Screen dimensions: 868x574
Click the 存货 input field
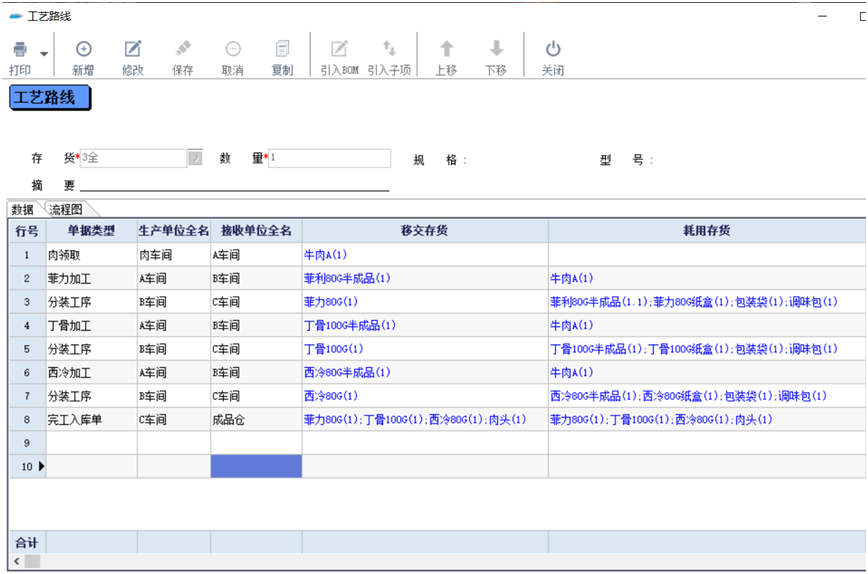[133, 158]
